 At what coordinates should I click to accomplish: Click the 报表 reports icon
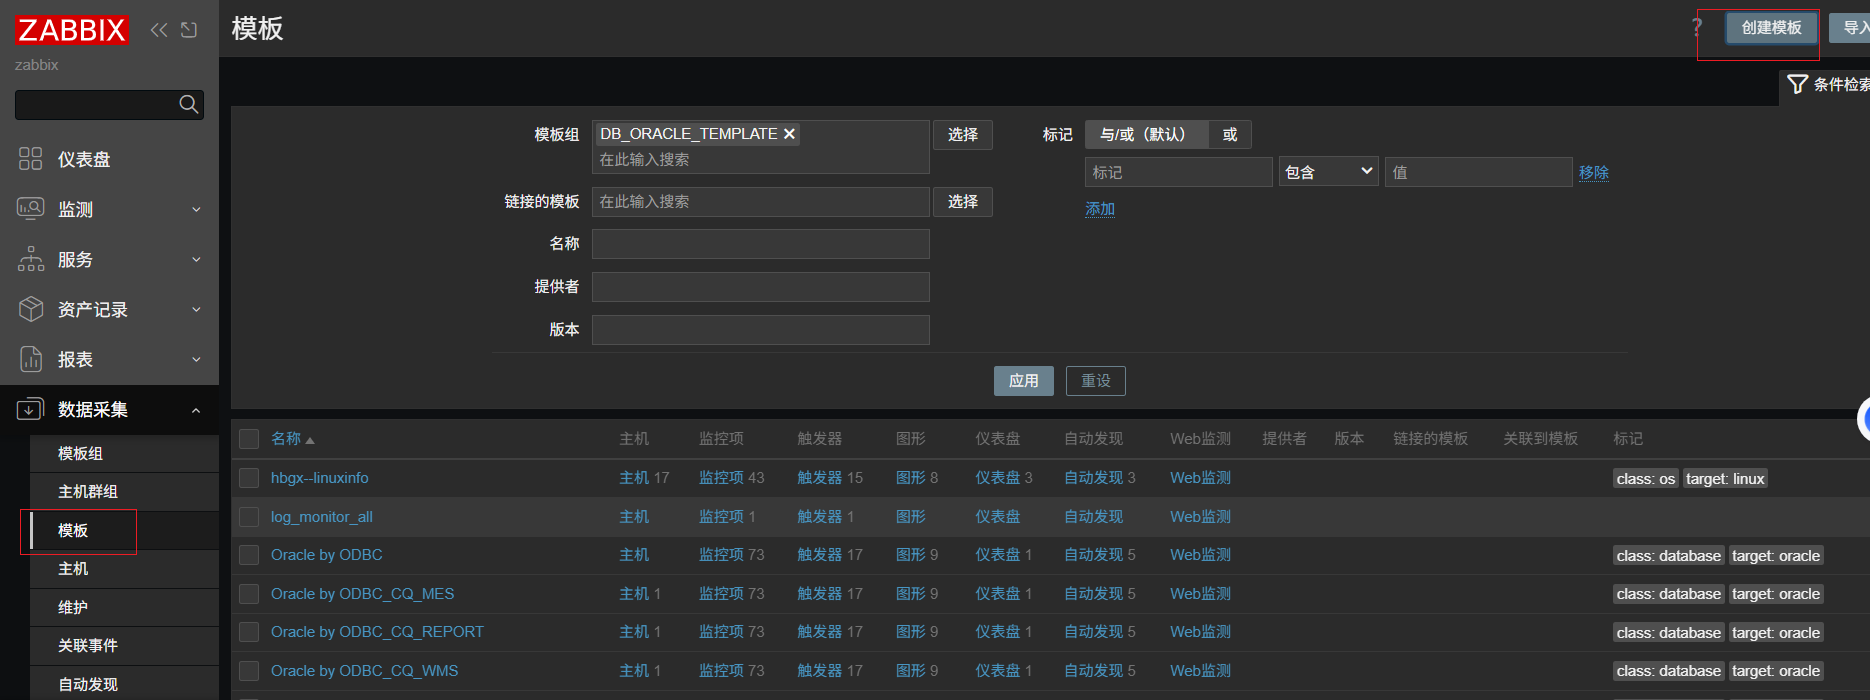[x=31, y=359]
